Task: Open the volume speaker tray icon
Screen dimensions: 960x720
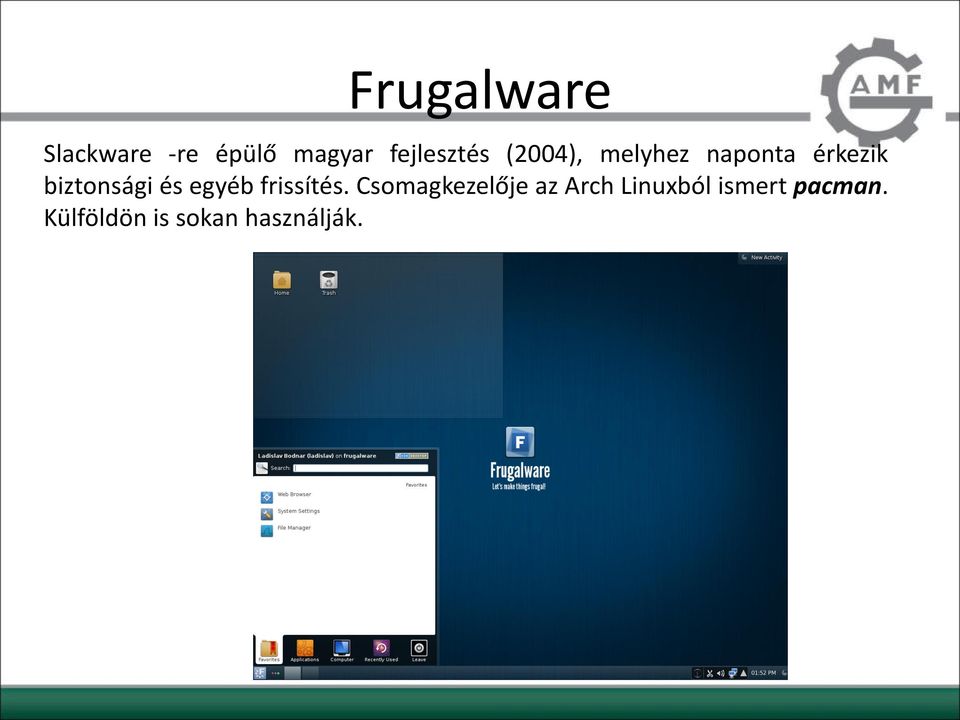Action: click(721, 673)
